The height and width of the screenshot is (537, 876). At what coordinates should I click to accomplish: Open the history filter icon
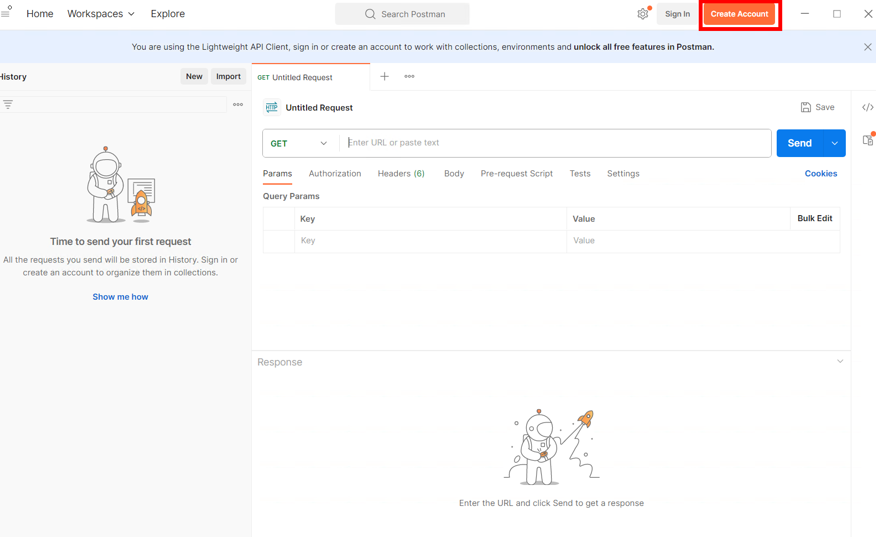8,104
